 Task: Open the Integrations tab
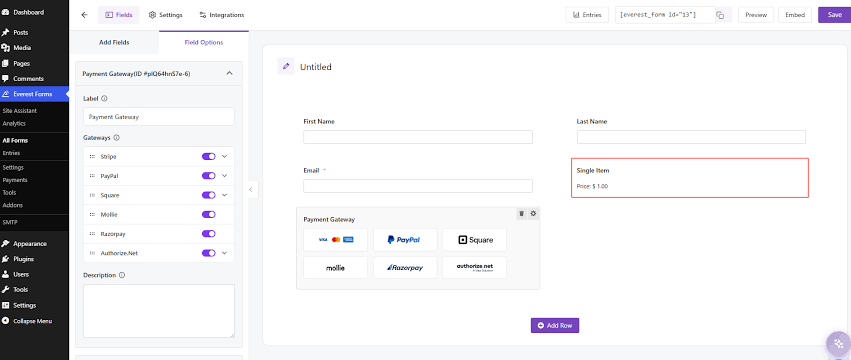[221, 15]
